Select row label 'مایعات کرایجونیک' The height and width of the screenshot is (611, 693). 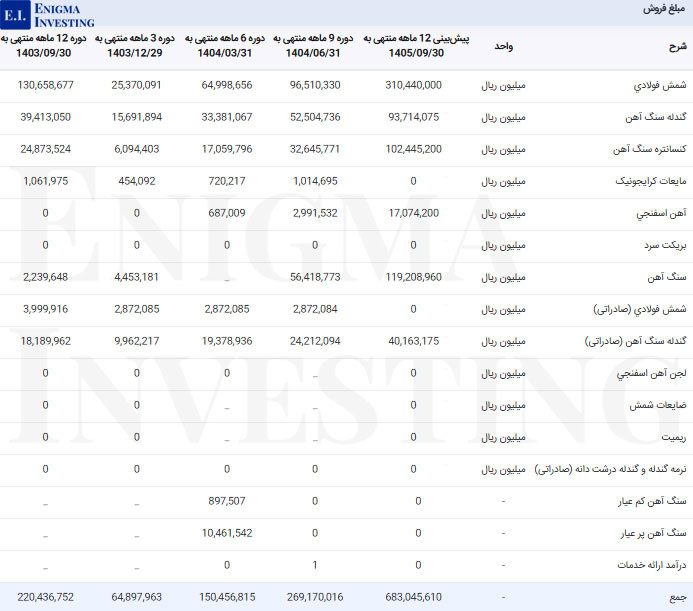pos(651,181)
